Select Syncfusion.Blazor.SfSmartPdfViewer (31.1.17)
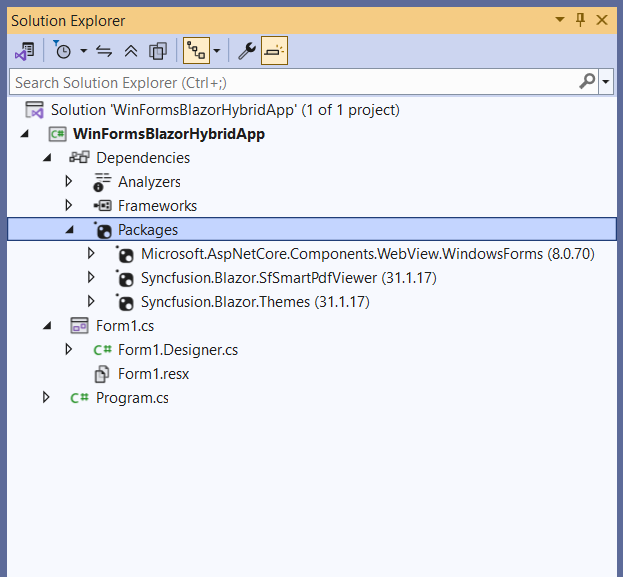This screenshot has height=577, width=623. pos(289,278)
